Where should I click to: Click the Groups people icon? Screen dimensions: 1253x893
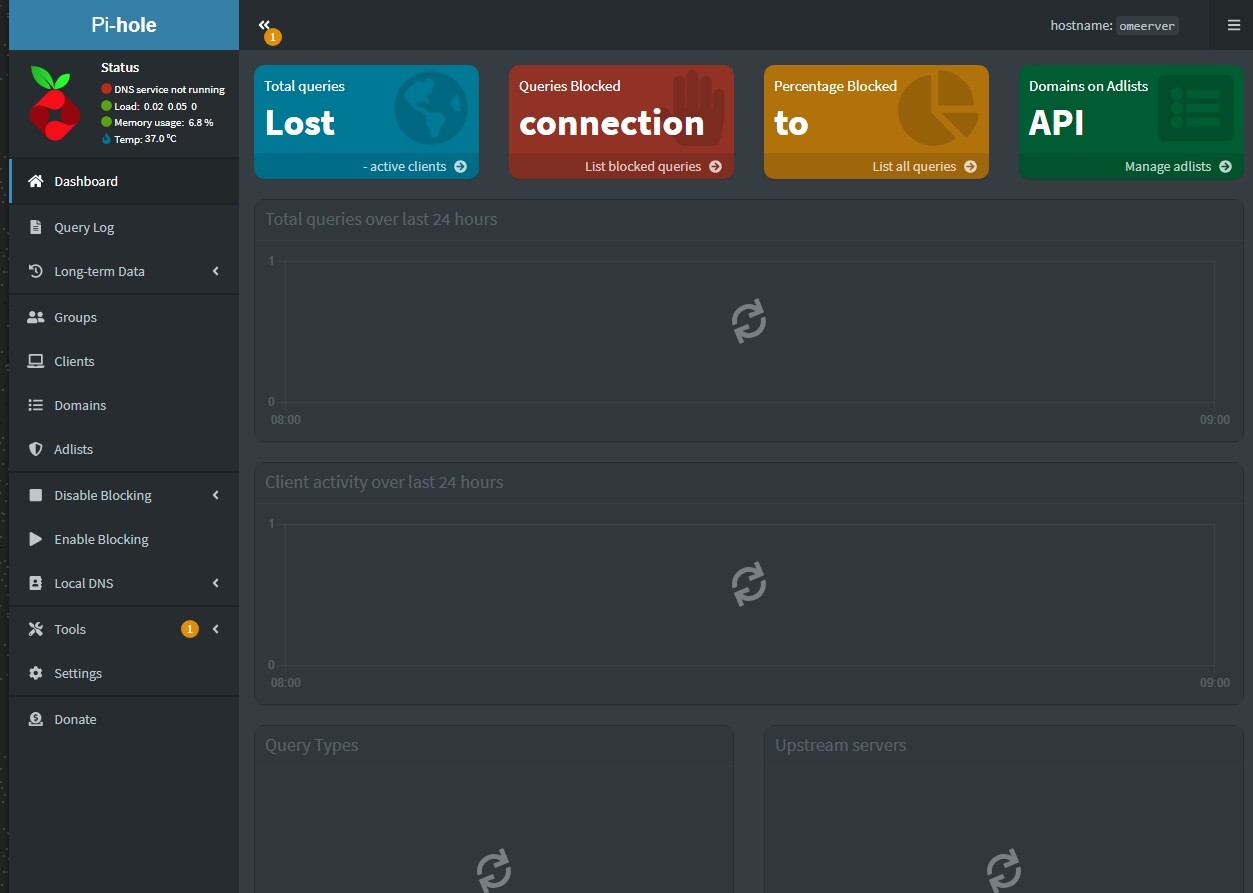coord(36,317)
